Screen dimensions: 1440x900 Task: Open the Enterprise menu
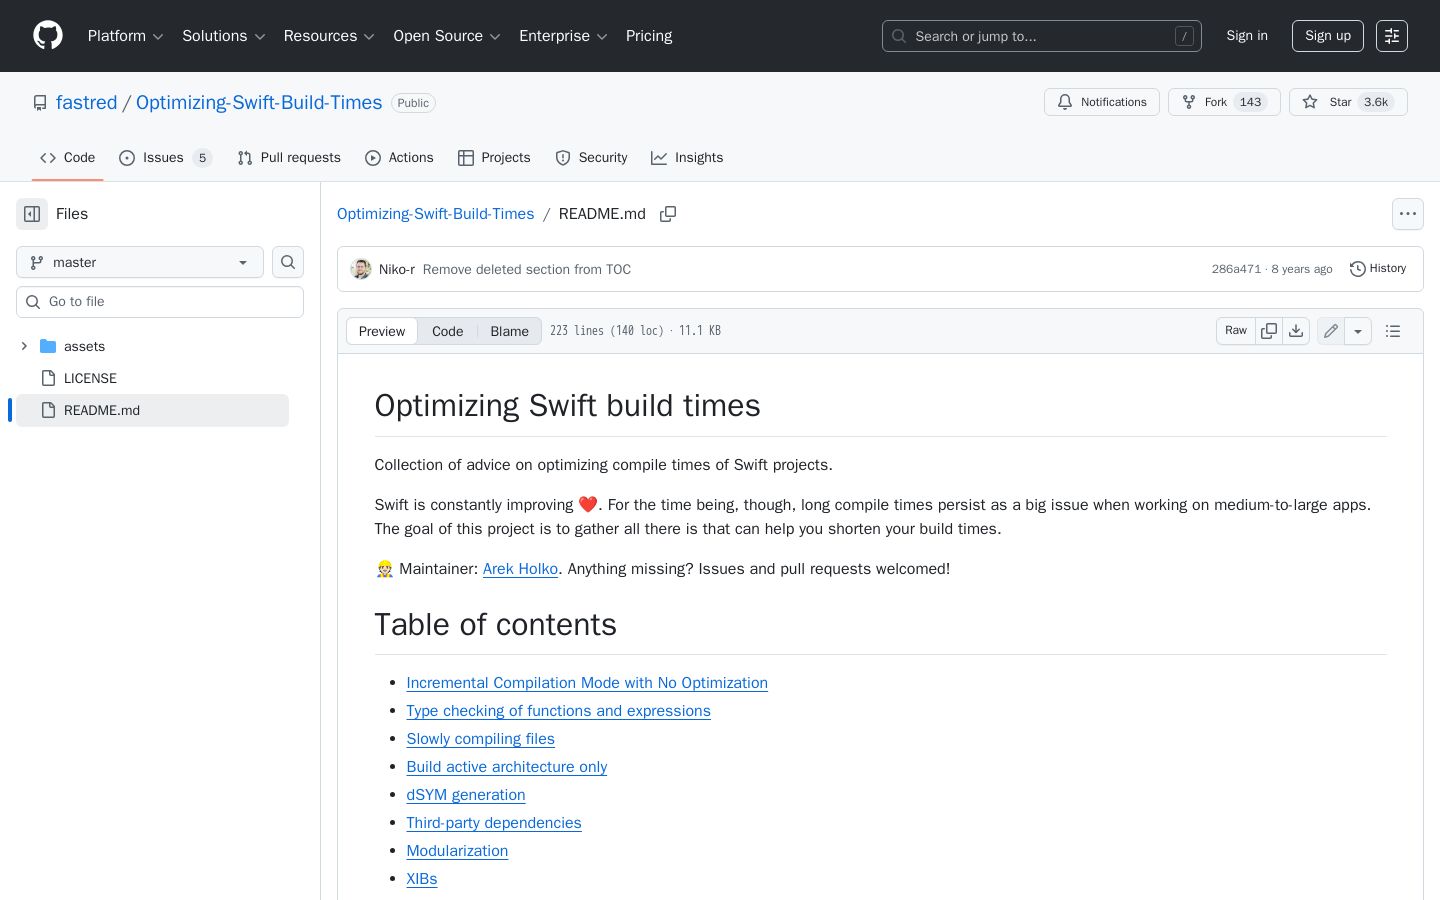click(563, 36)
